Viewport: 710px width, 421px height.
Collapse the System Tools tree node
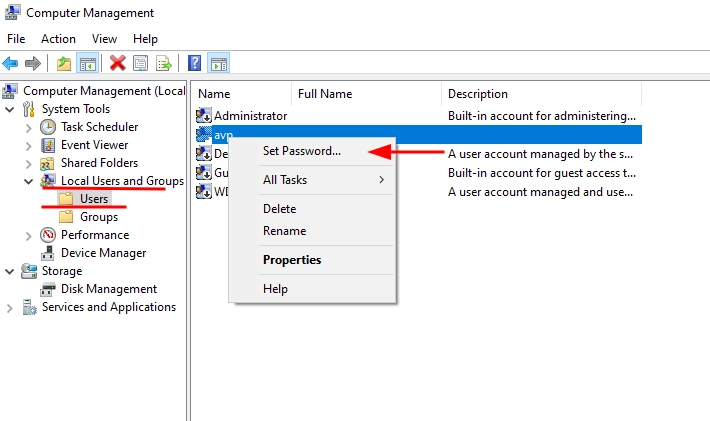[11, 109]
